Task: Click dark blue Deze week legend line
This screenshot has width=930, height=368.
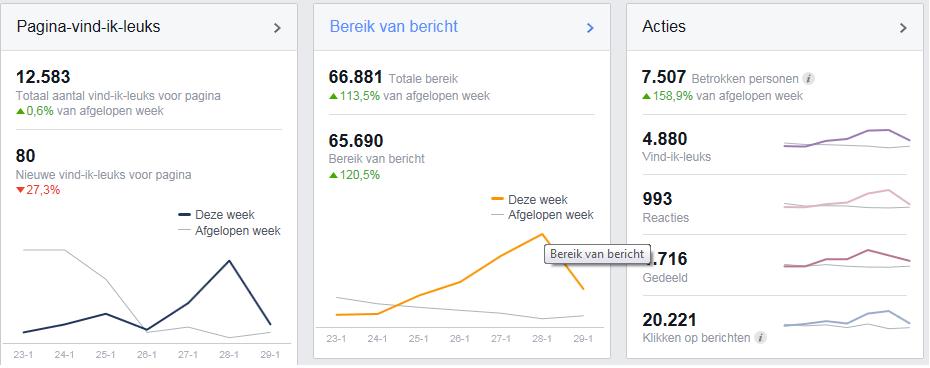Action: point(184,215)
